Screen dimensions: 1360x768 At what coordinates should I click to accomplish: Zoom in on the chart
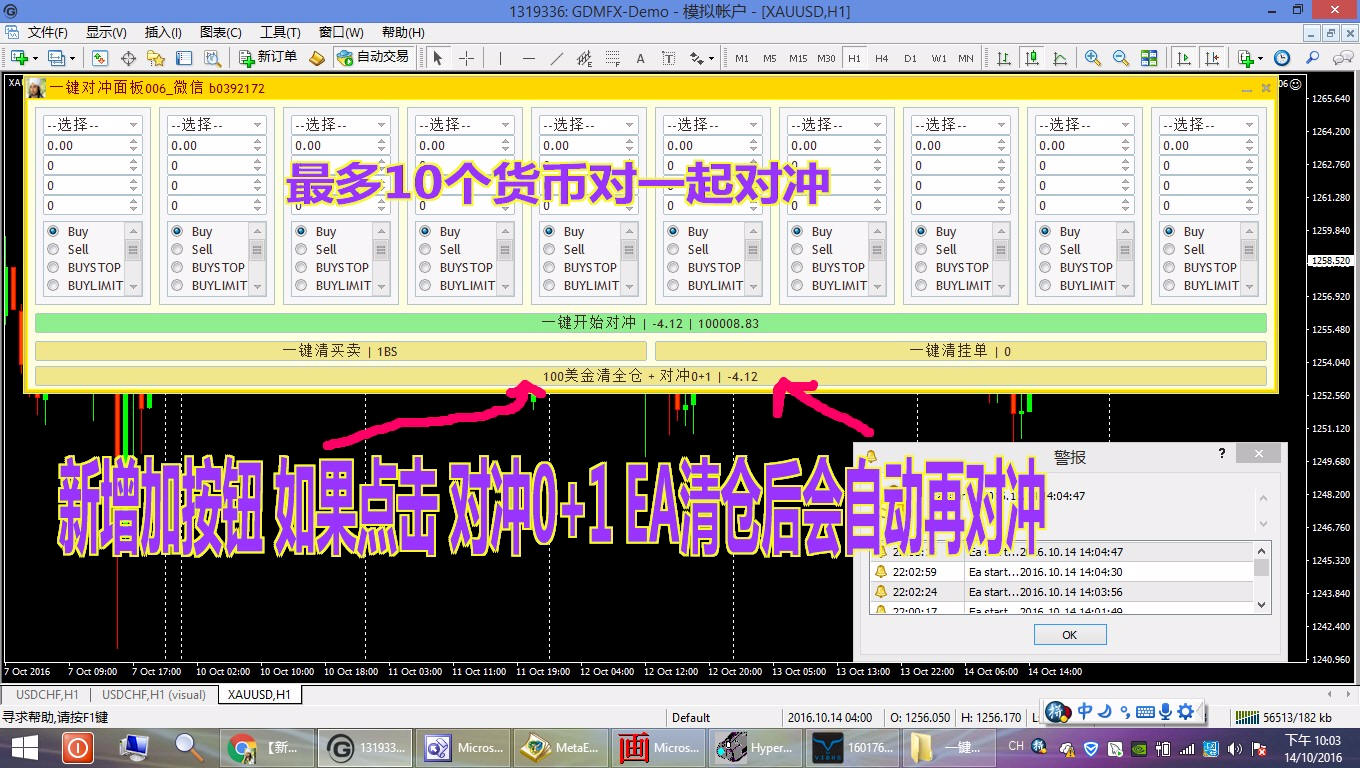click(1093, 58)
